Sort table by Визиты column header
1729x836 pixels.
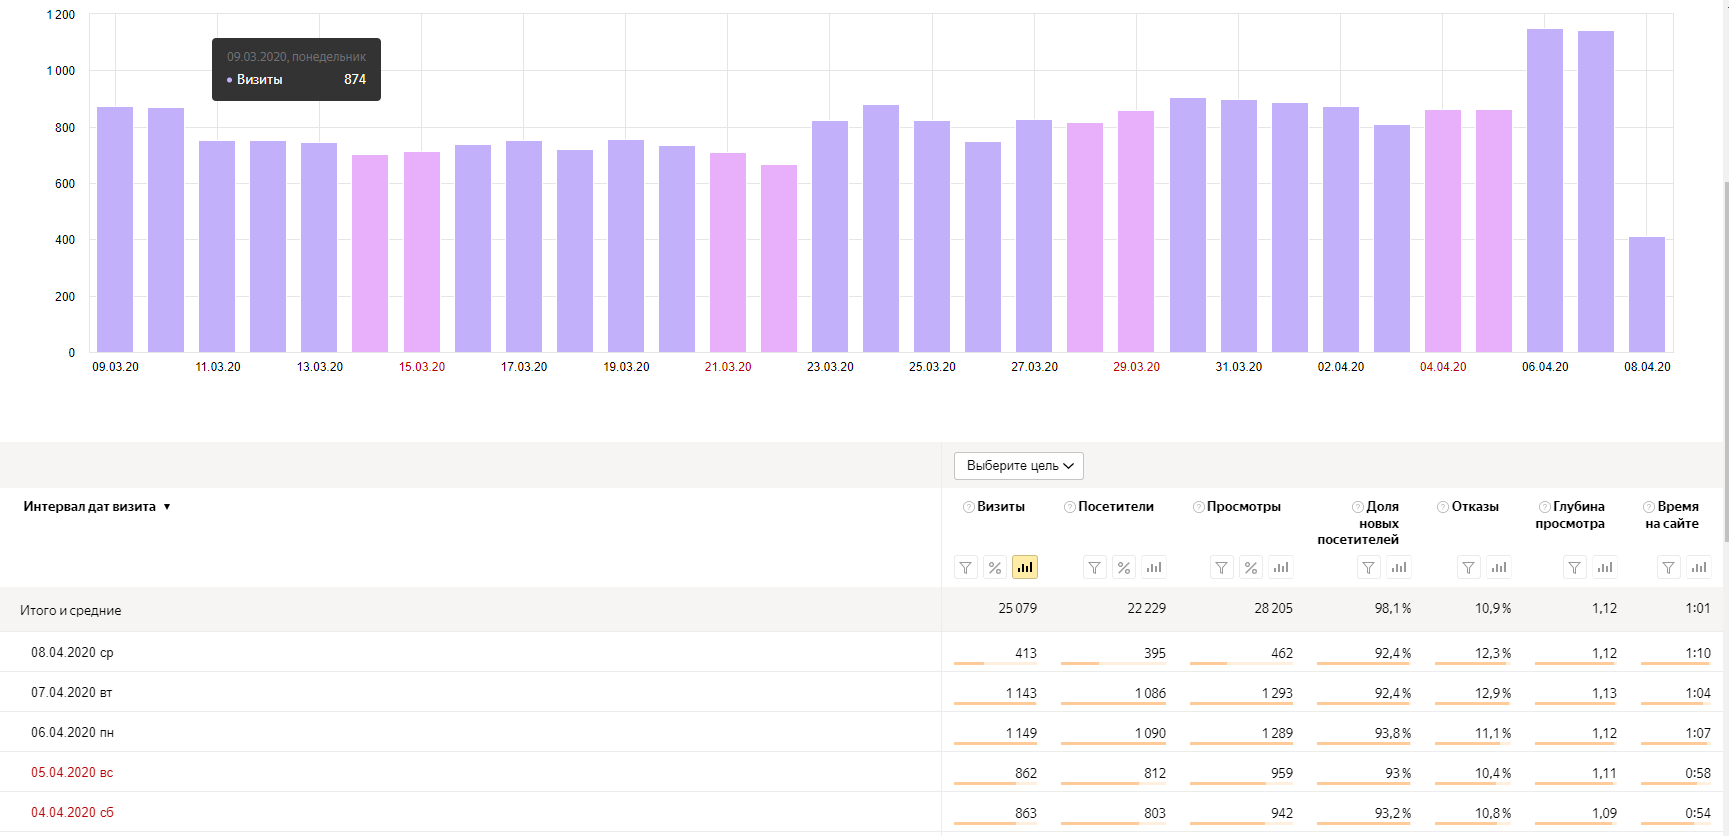(1001, 507)
